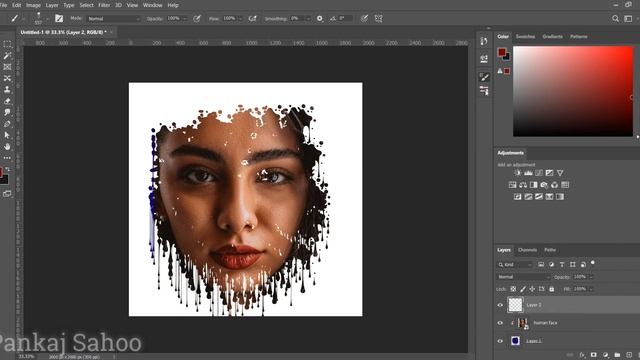This screenshot has width=640, height=360.
Task: Open the Brush Settings panel icon in options bar
Action: click(x=59, y=18)
